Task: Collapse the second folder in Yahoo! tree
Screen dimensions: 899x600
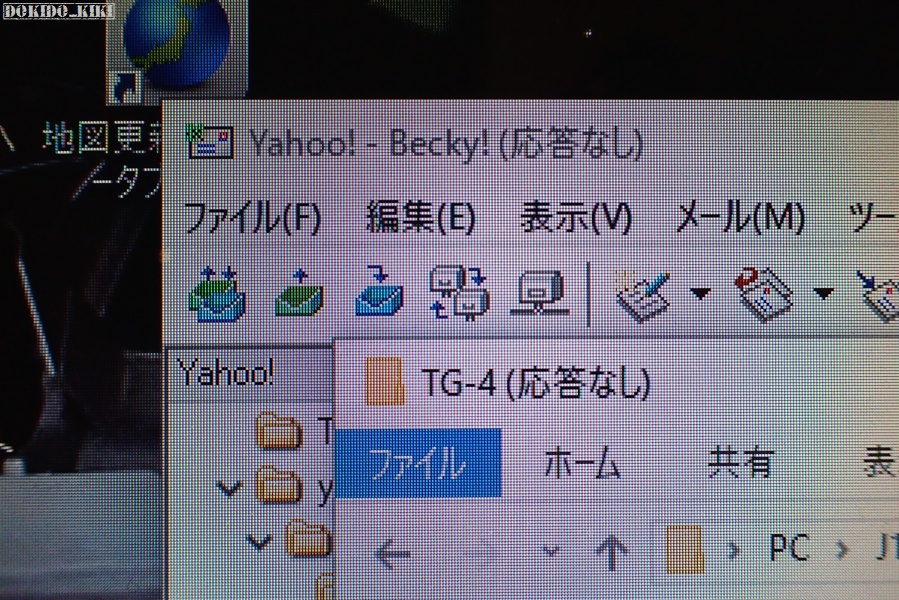Action: 229,488
